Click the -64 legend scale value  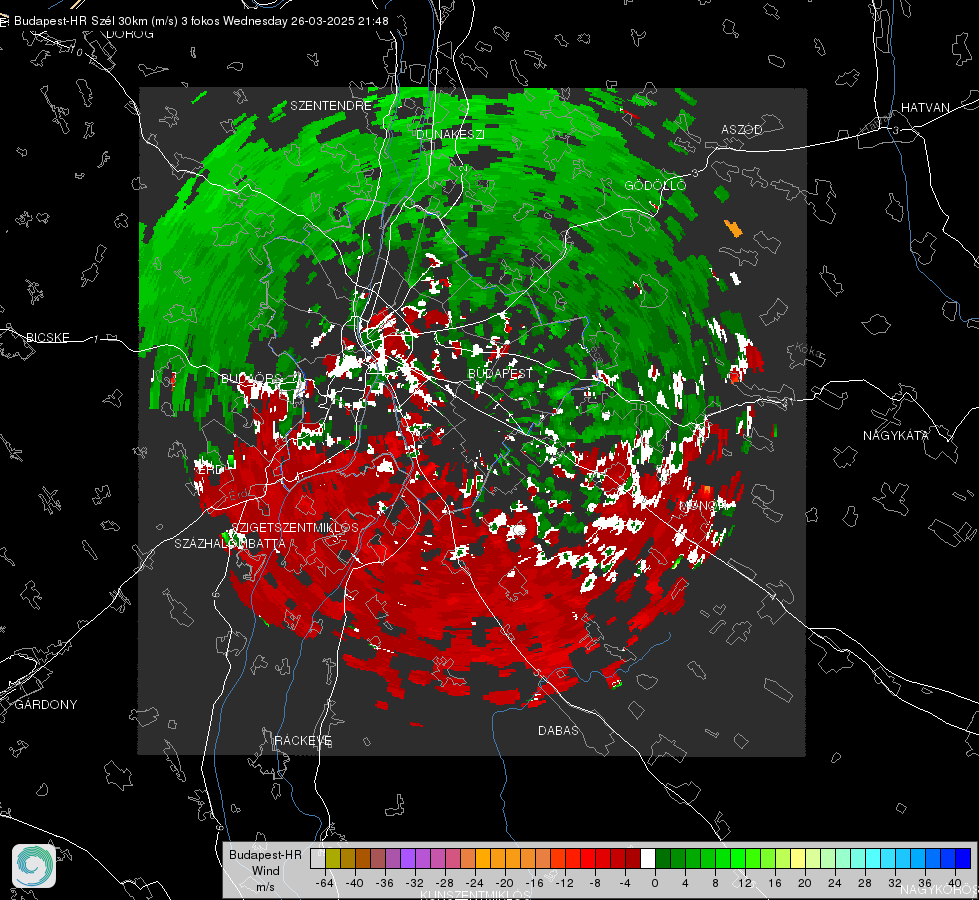324,883
